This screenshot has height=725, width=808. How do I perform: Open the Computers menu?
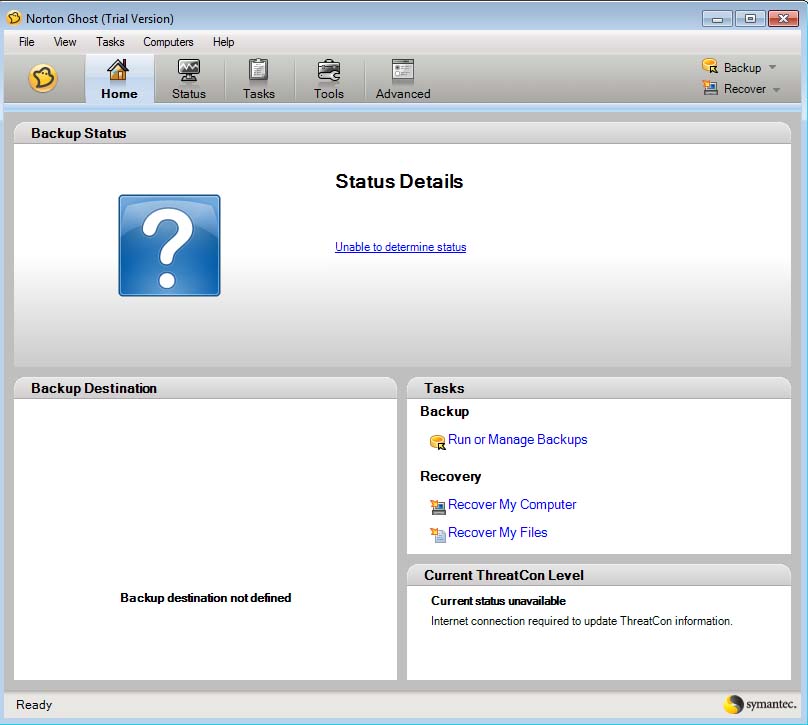(x=168, y=42)
